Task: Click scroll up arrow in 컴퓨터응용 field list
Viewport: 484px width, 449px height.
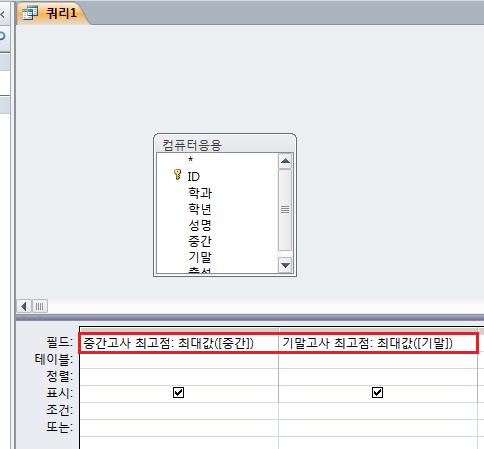Action: pyautogui.click(x=285, y=161)
